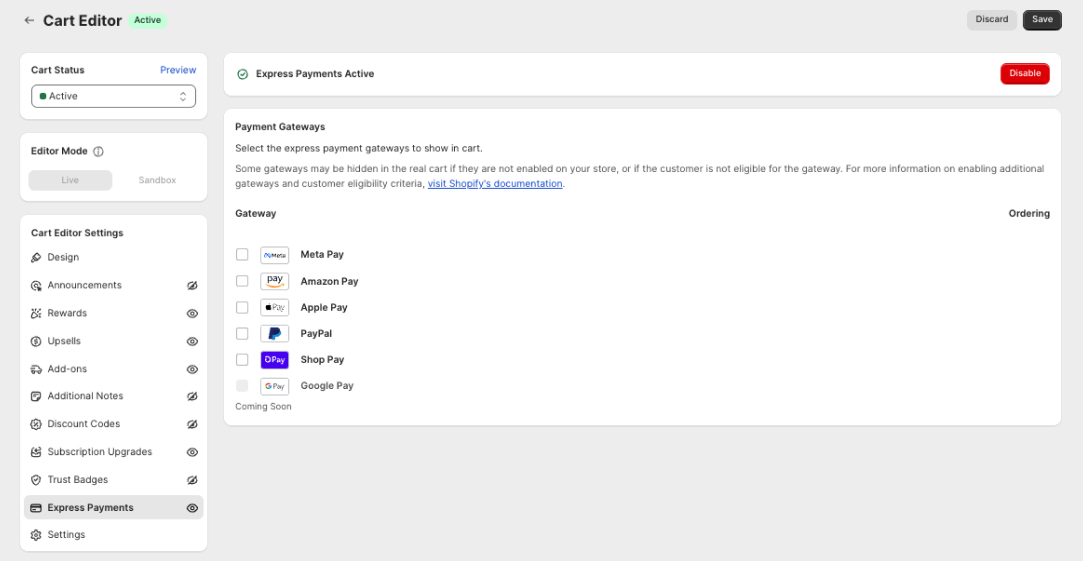Click the Discount Codes badge icon
Screen dimensions: 1083x561
[37, 424]
